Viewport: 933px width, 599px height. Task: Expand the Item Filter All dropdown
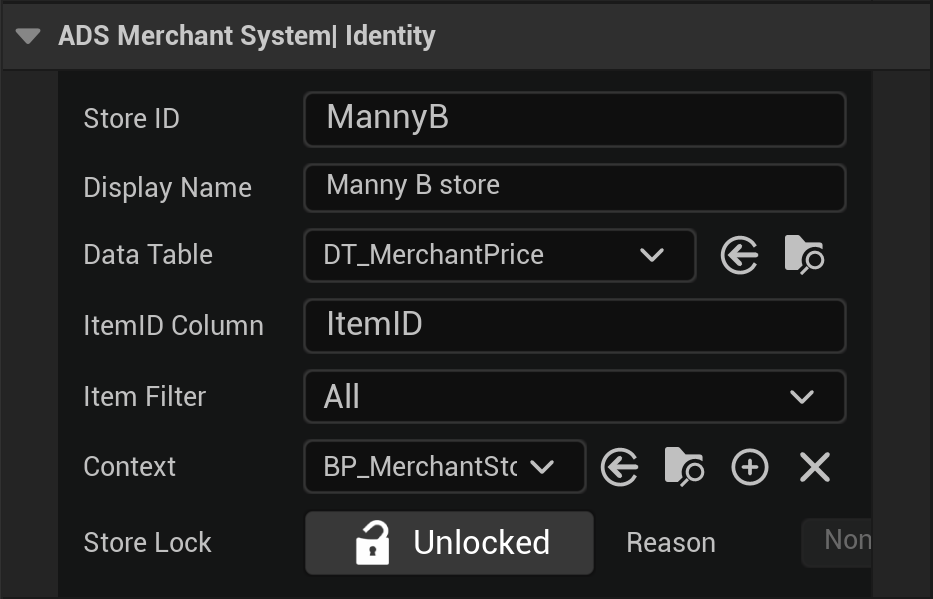(575, 397)
